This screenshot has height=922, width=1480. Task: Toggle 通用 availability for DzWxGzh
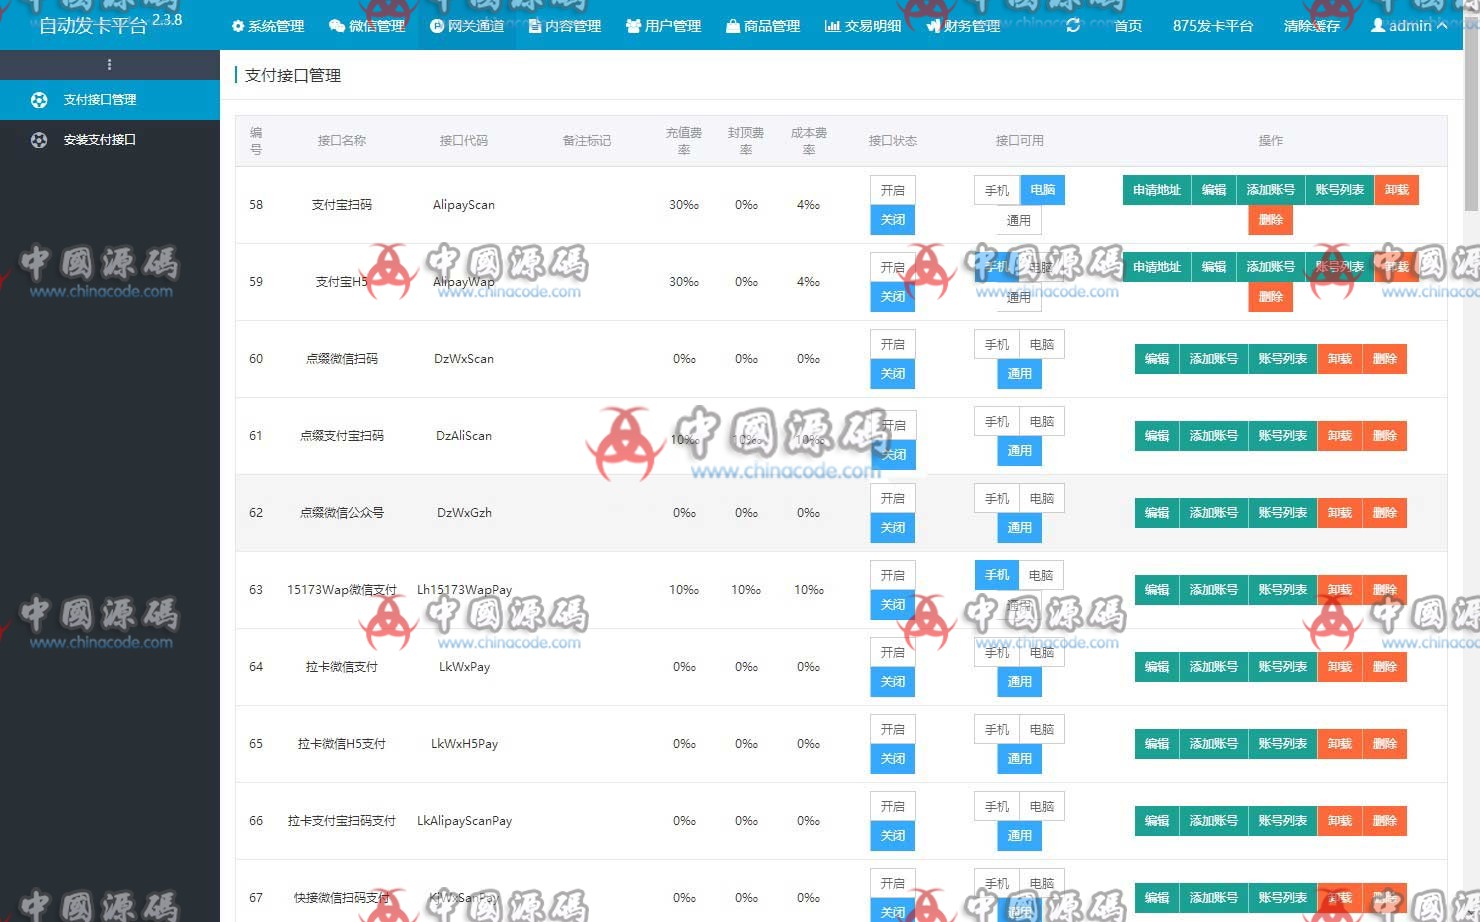point(1019,527)
